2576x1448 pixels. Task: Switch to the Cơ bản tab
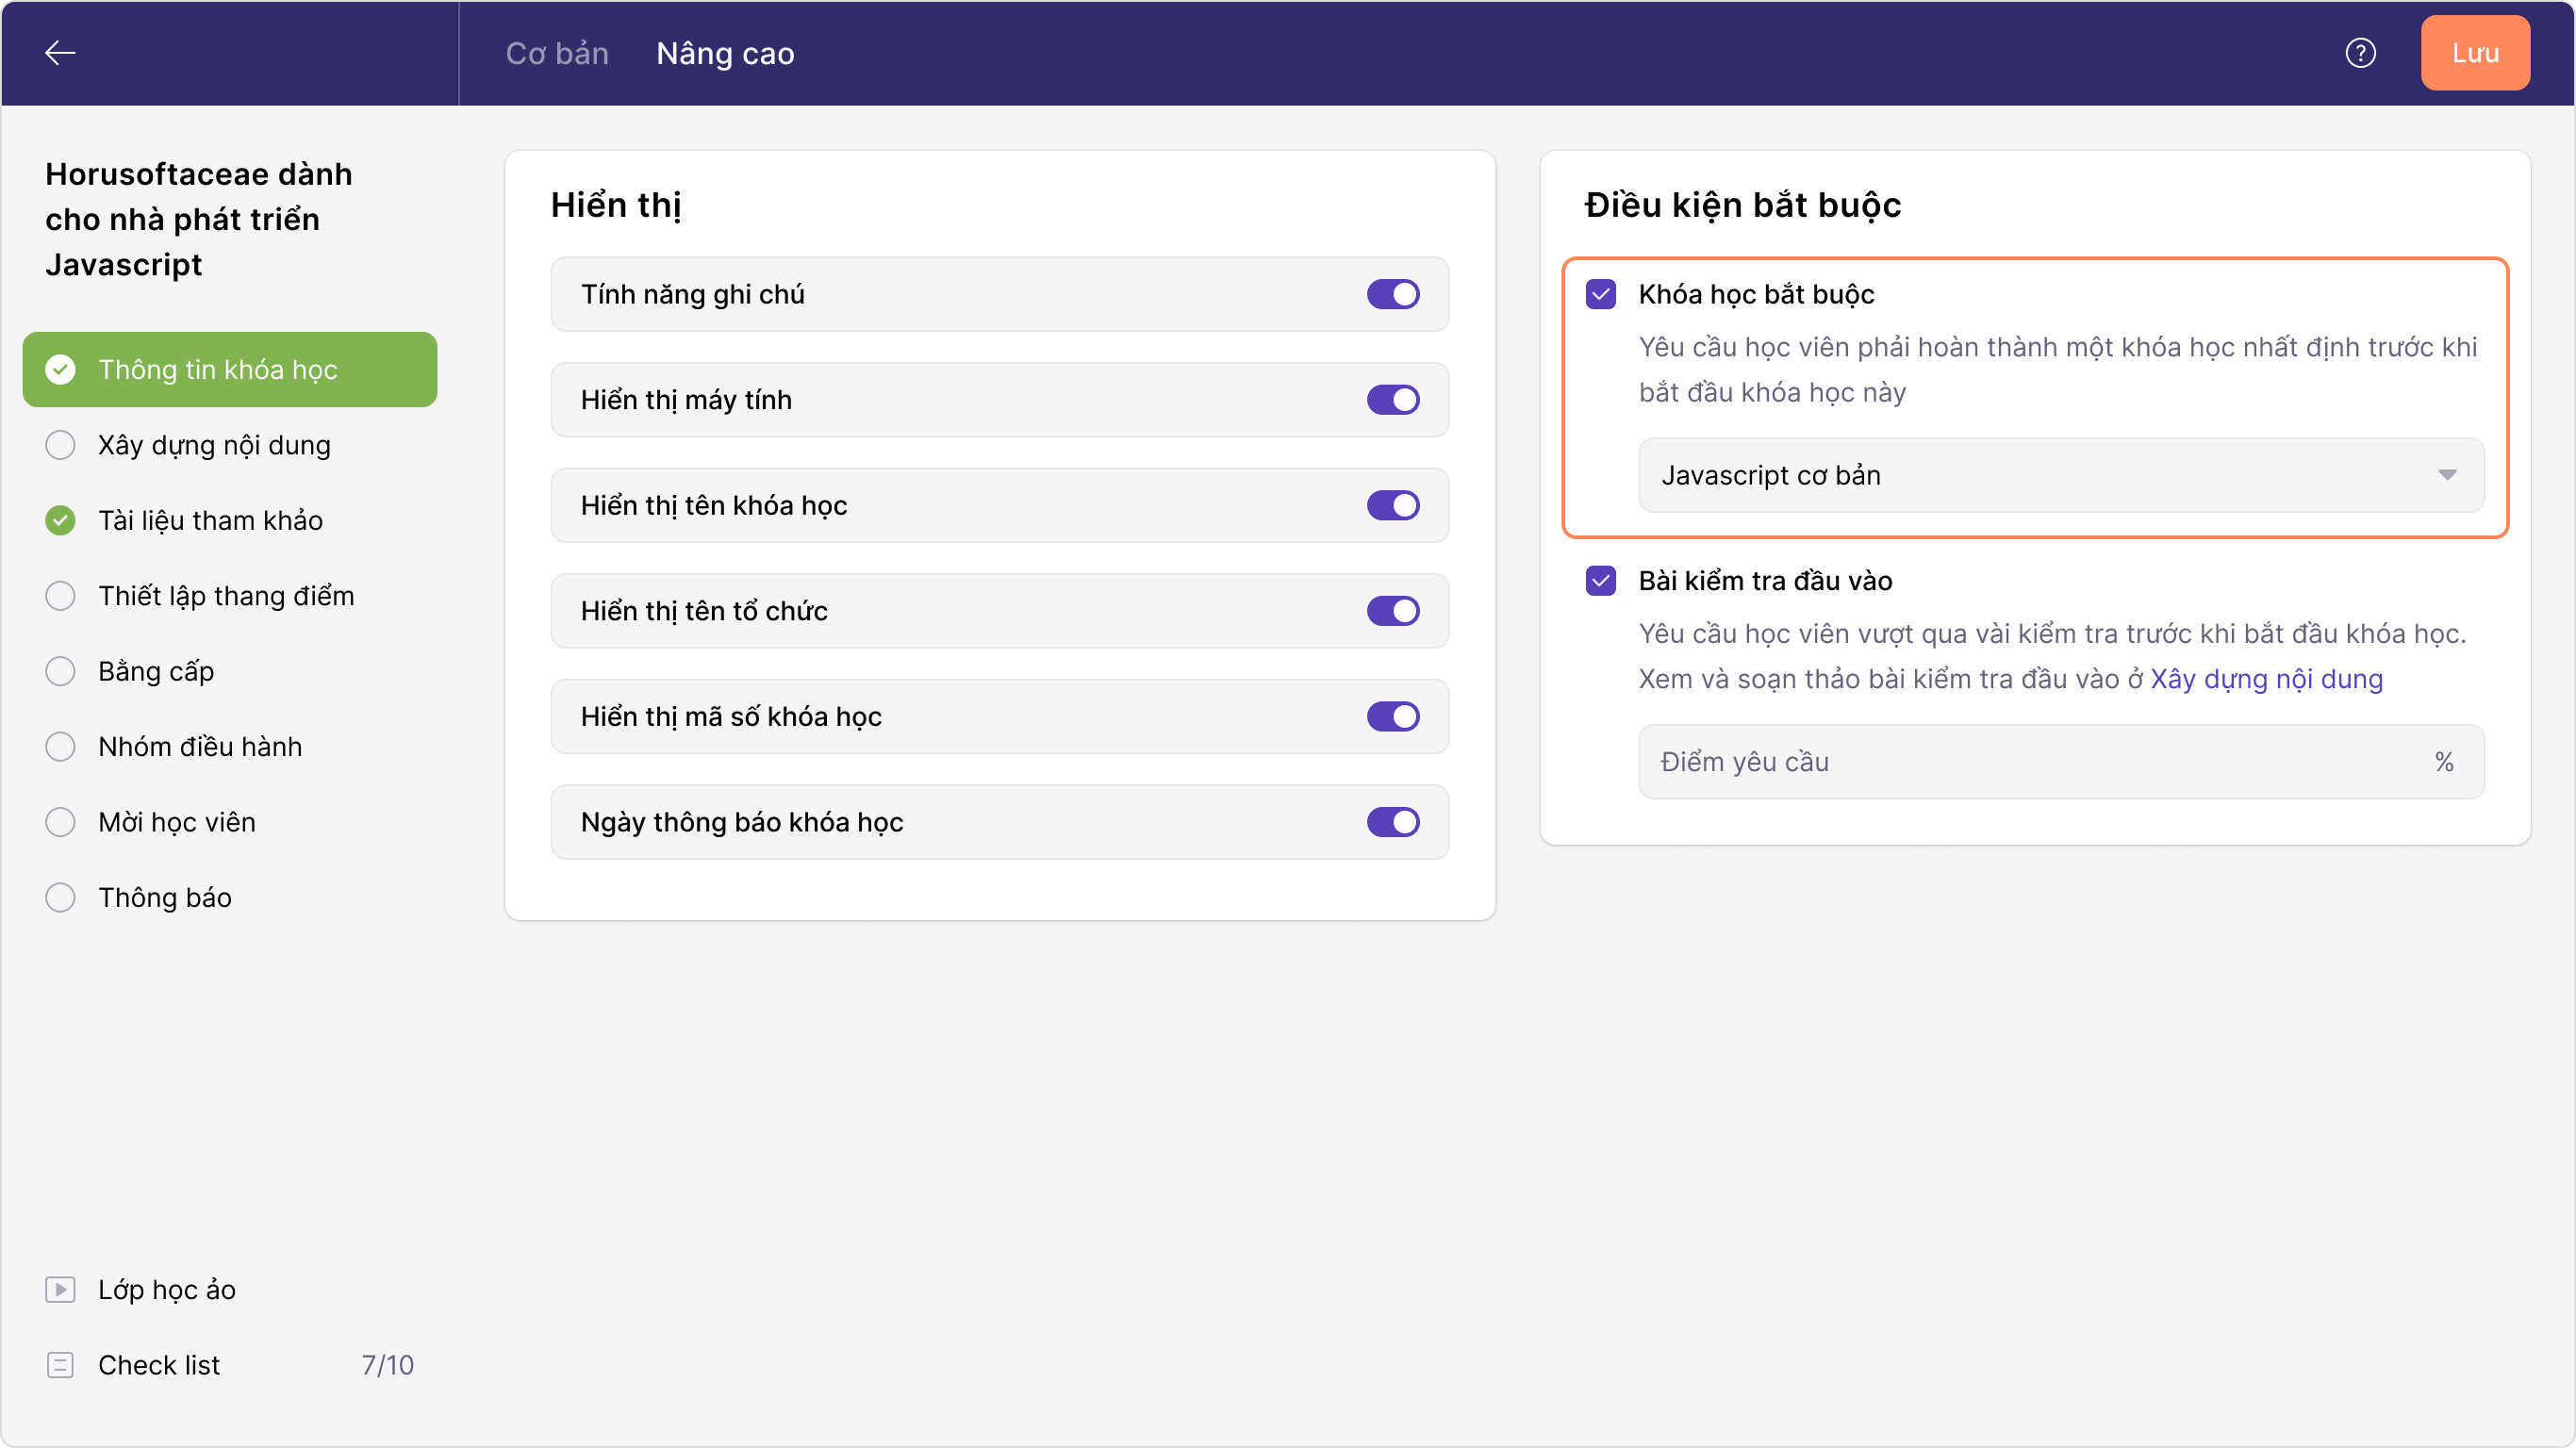coord(557,53)
